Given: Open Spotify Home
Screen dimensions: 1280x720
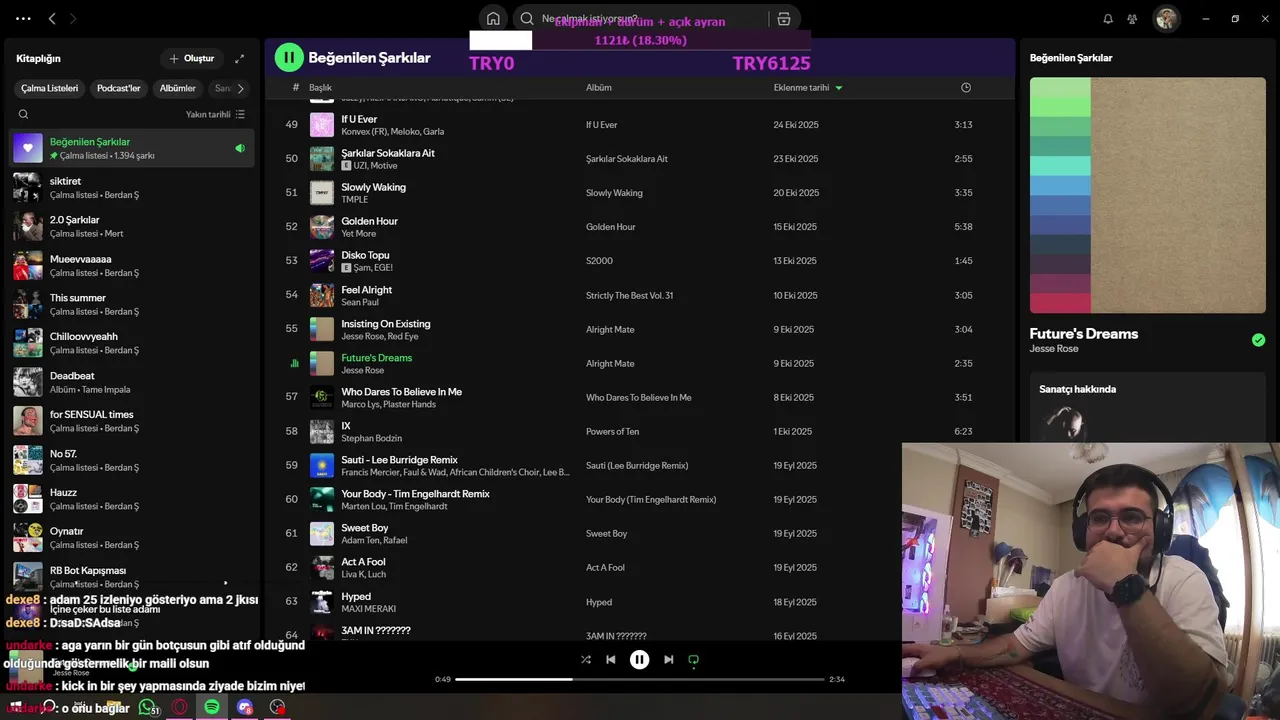Looking at the screenshot, I should pyautogui.click(x=493, y=18).
